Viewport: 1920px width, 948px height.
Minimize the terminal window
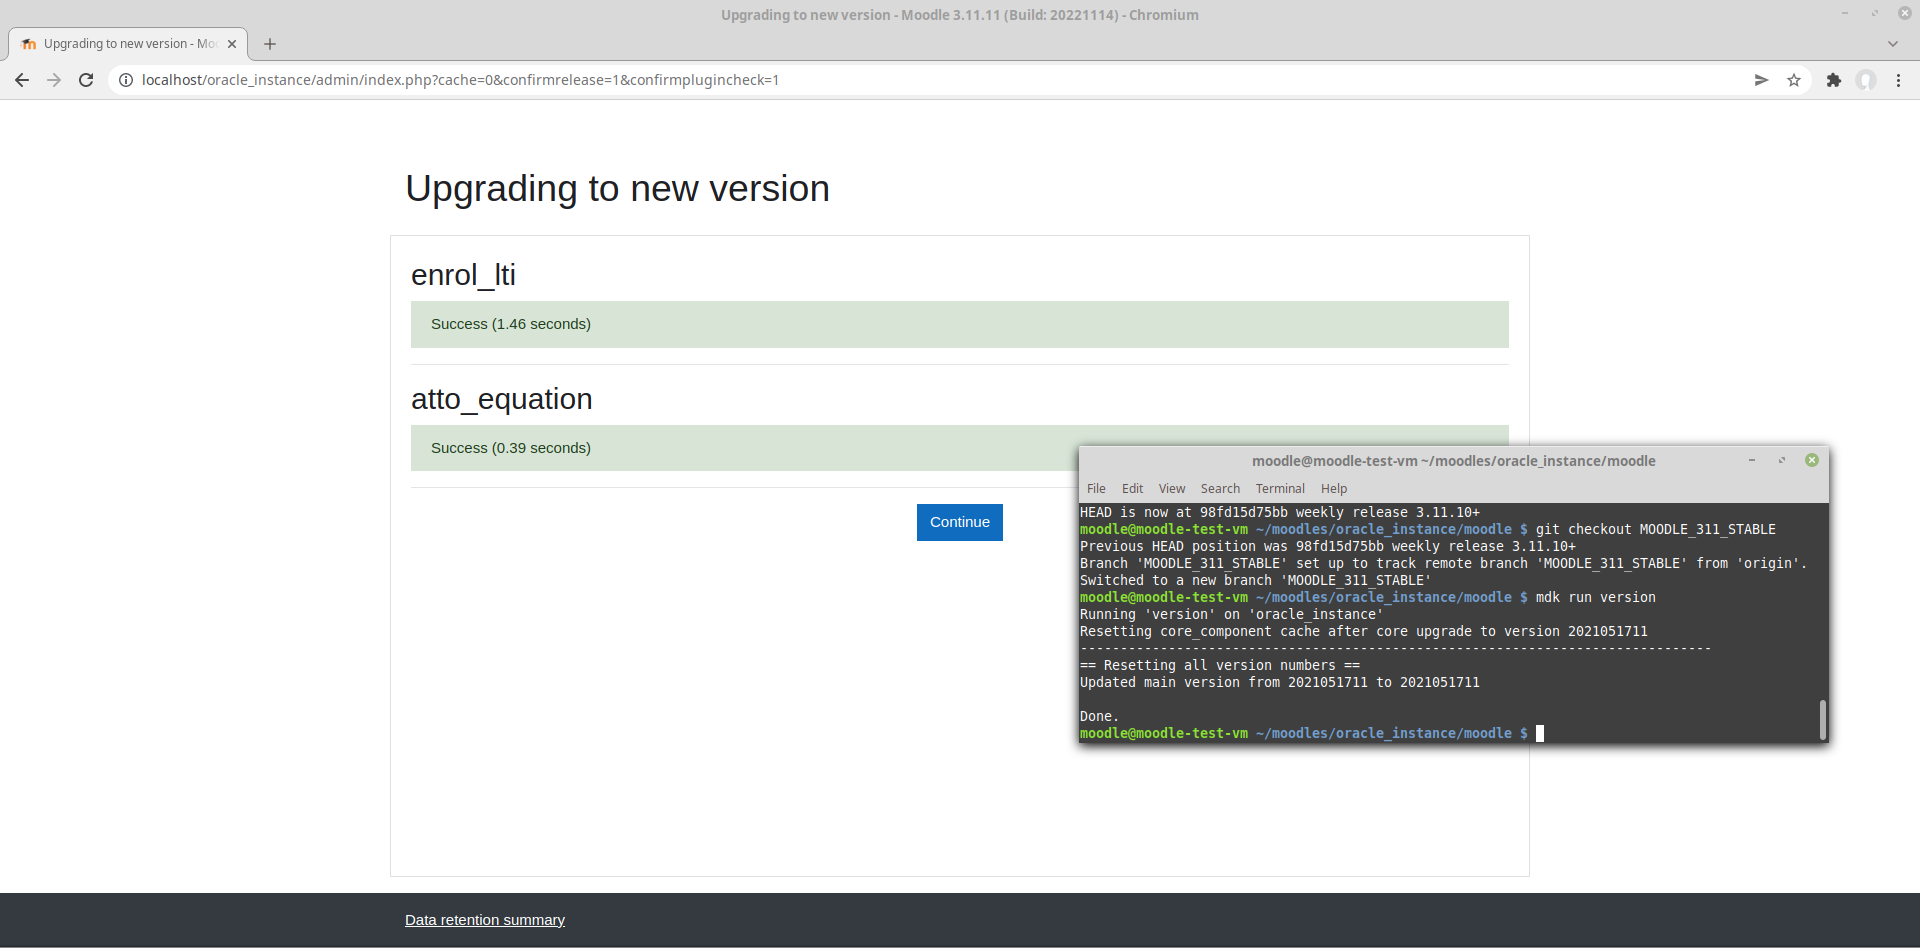point(1752,460)
